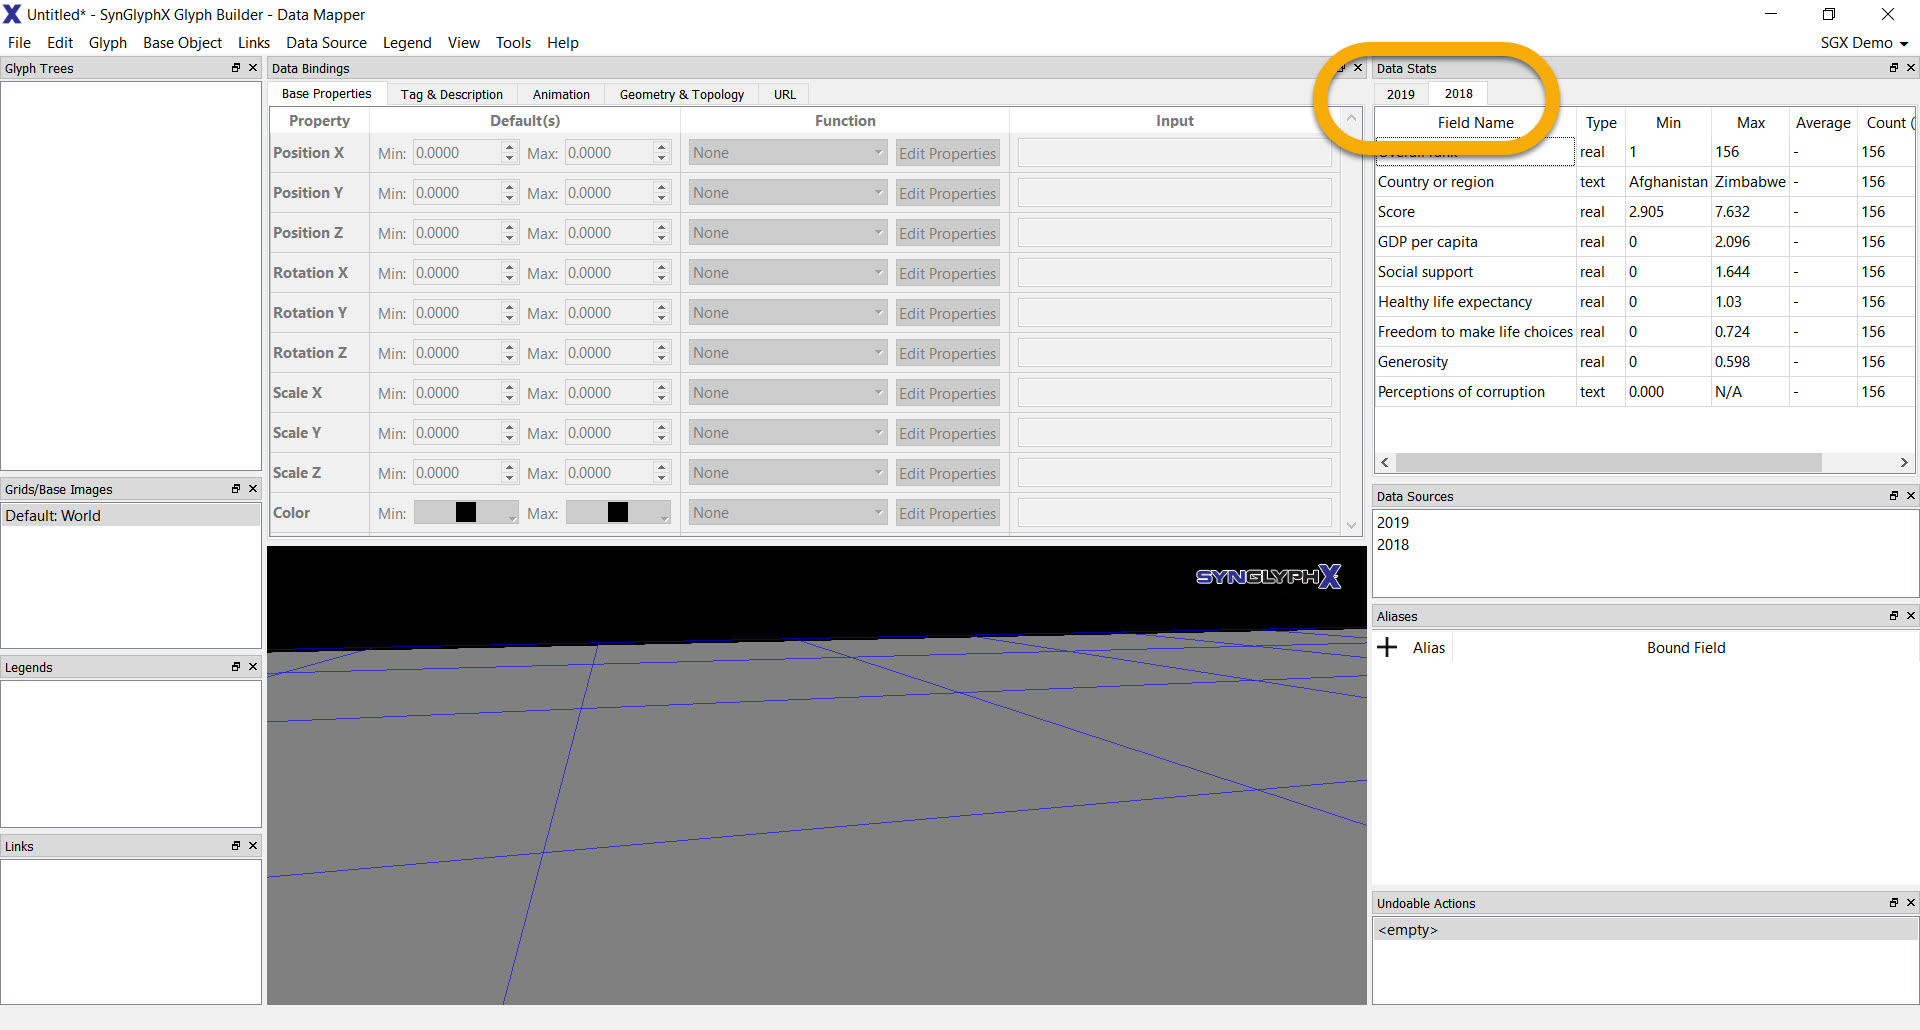Click Edit Properties for Rotation X
The image size is (1920, 1030).
click(x=947, y=273)
